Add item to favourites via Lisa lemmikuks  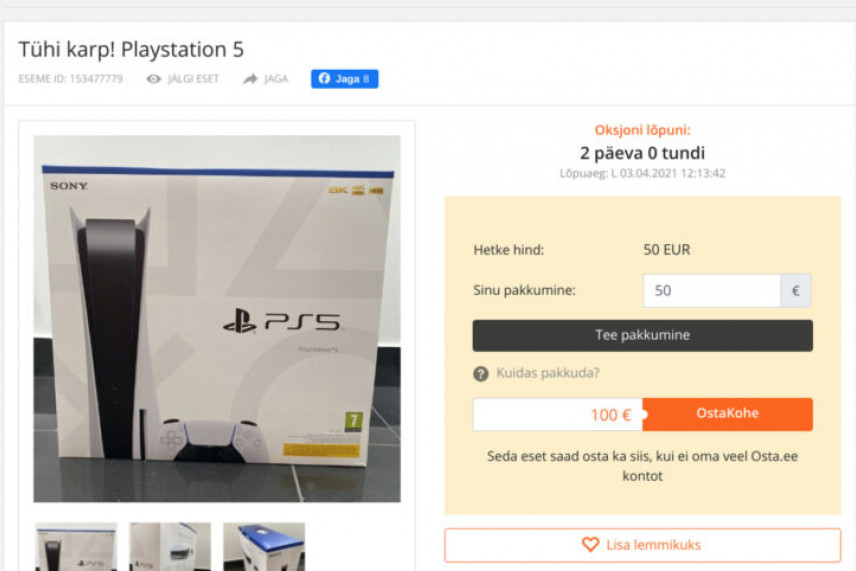[x=643, y=545]
